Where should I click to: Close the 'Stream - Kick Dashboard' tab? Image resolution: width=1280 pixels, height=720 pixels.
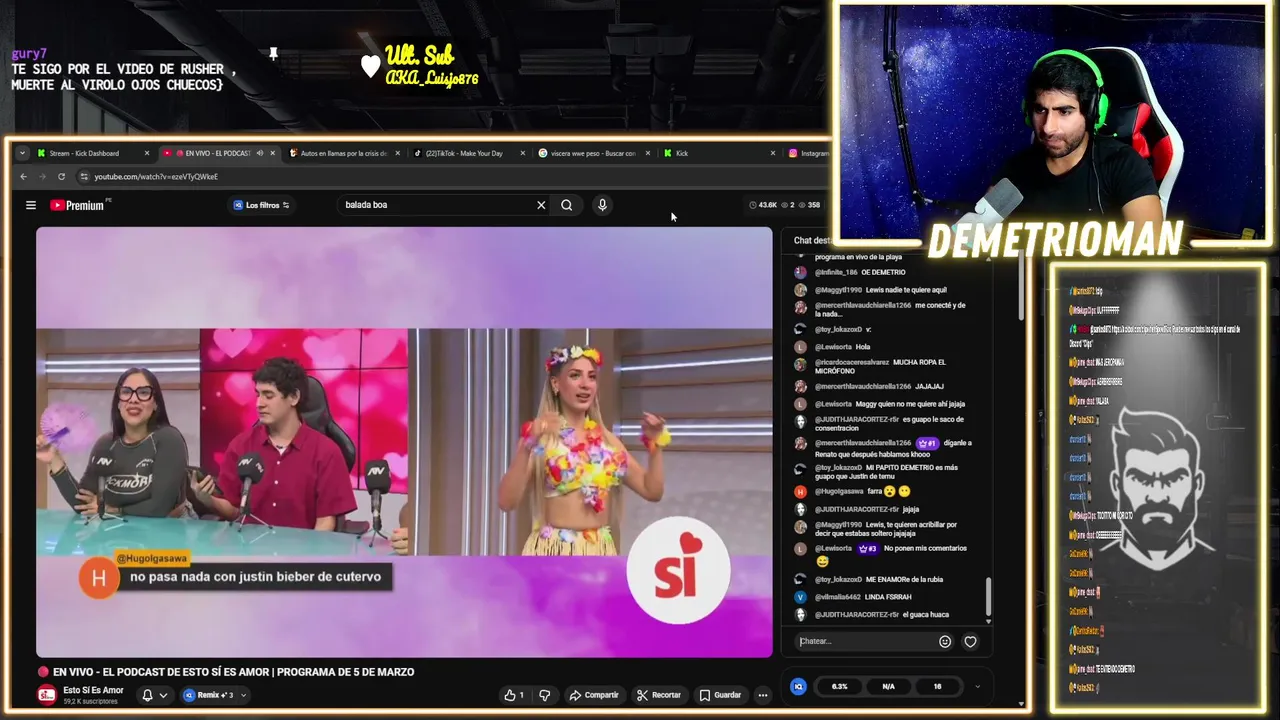click(147, 153)
